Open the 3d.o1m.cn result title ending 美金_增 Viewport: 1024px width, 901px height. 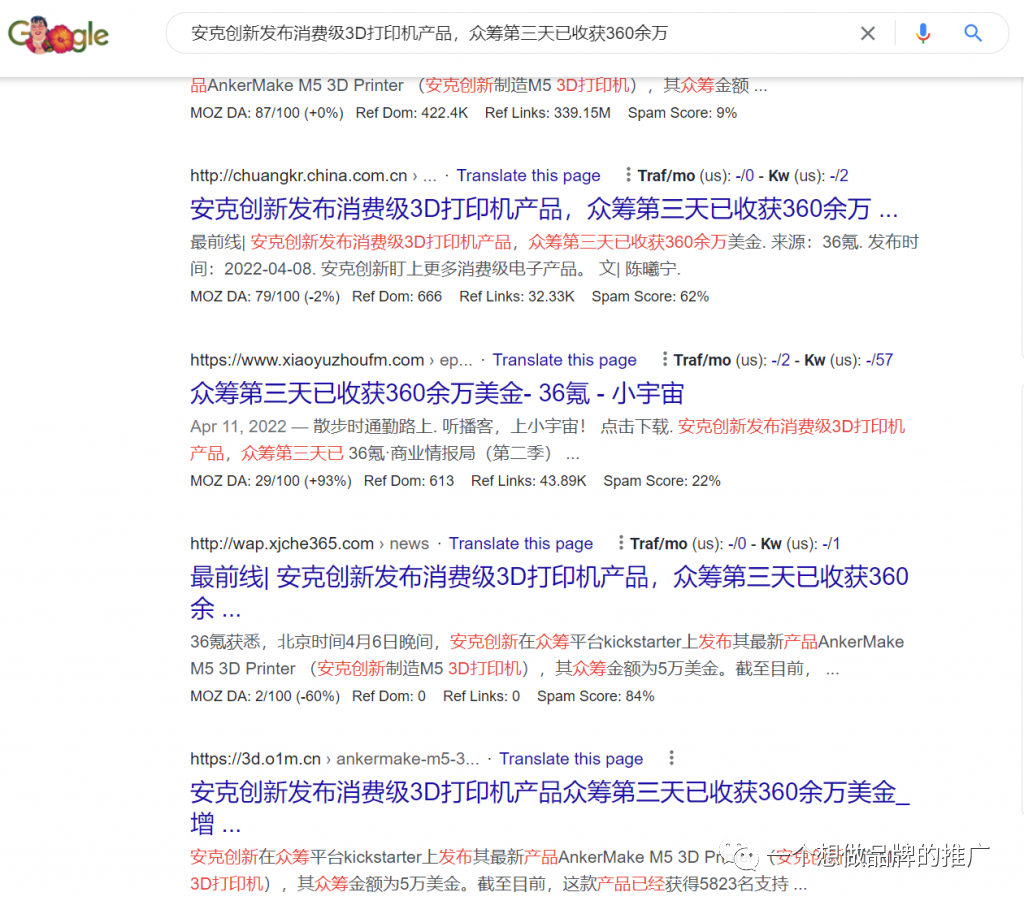point(549,808)
